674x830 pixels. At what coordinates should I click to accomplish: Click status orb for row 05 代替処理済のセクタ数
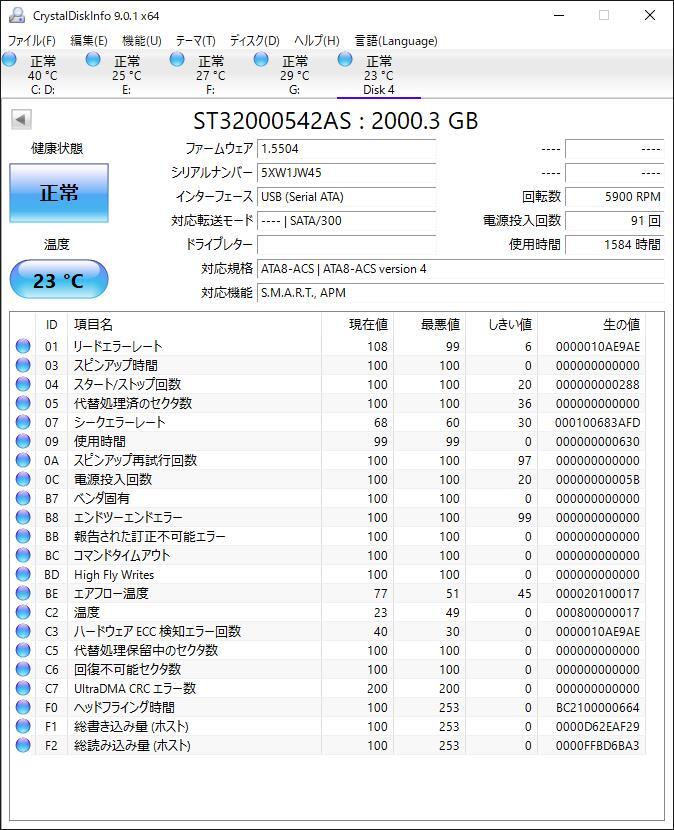23,403
